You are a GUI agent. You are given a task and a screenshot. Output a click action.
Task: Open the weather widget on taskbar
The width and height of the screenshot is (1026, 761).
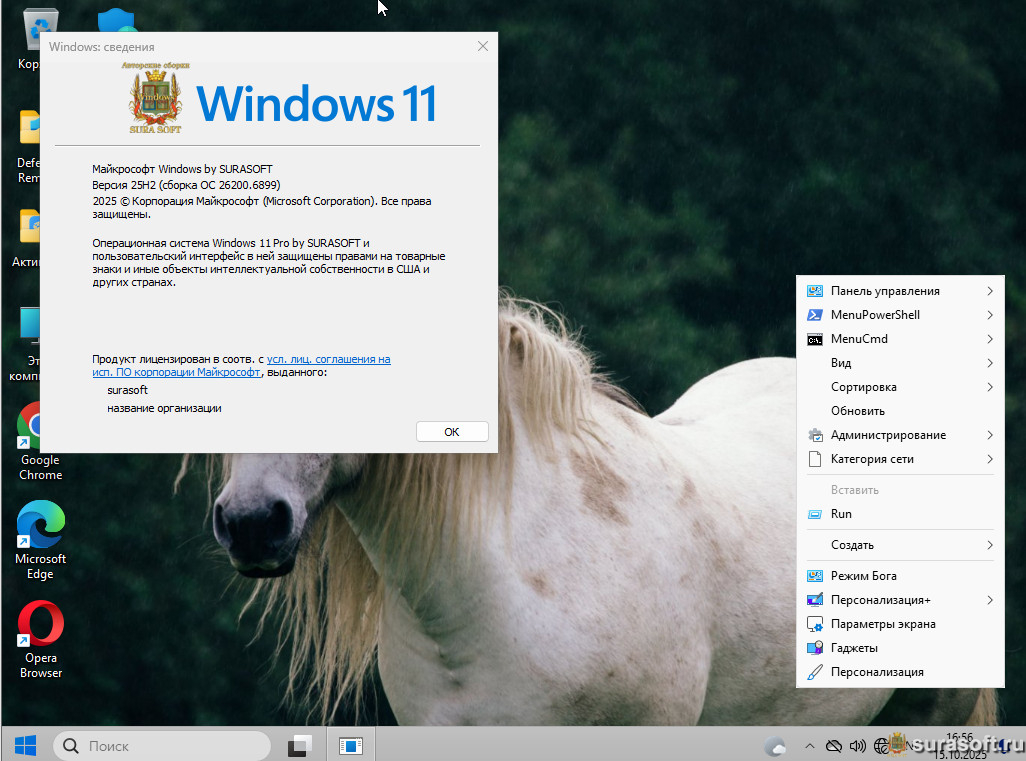pos(775,746)
